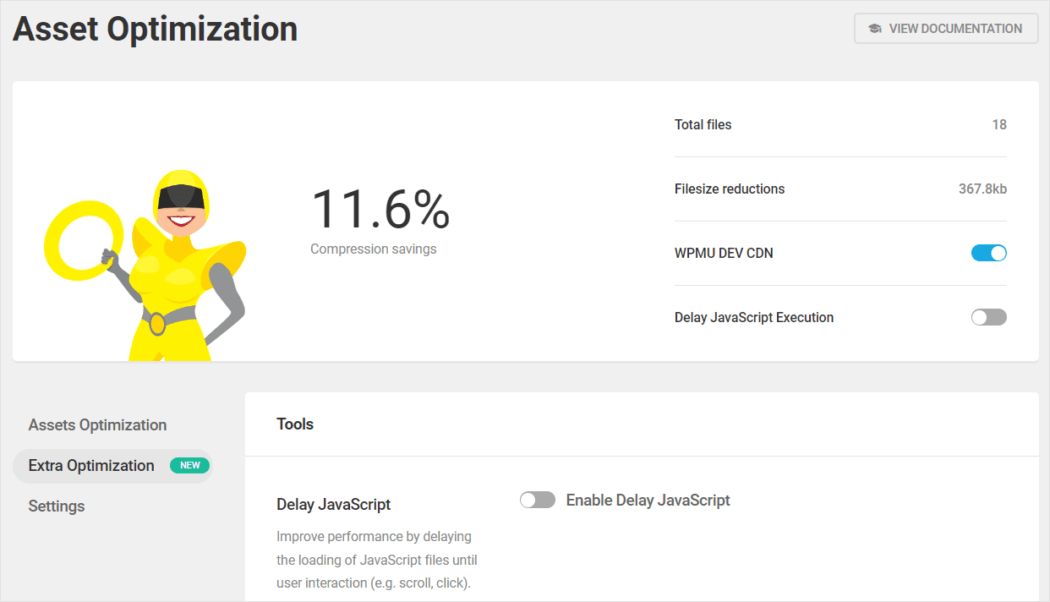Go to the Settings tab
The height and width of the screenshot is (602, 1050).
coord(56,506)
